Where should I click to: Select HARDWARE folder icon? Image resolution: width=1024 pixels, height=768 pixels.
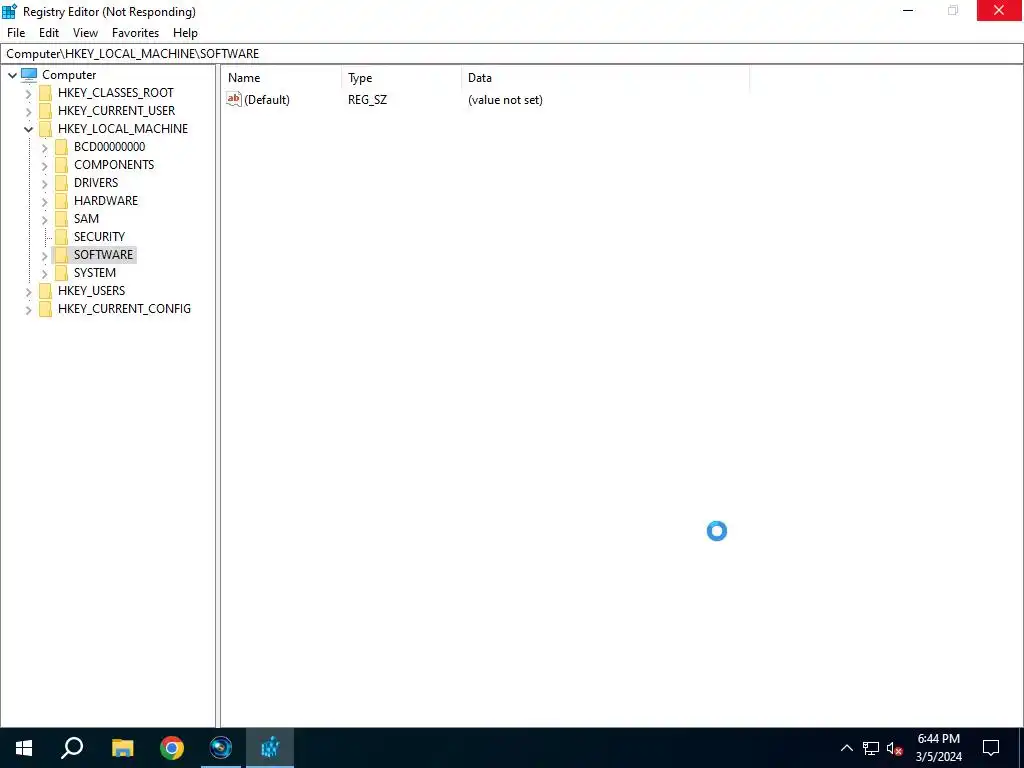61,200
